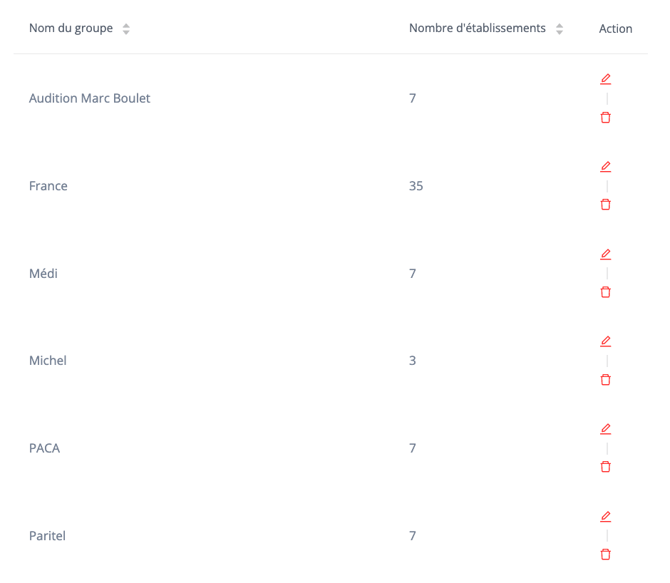Select the Audition Marc Boulet name
Image resolution: width=670 pixels, height=583 pixels.
90,98
